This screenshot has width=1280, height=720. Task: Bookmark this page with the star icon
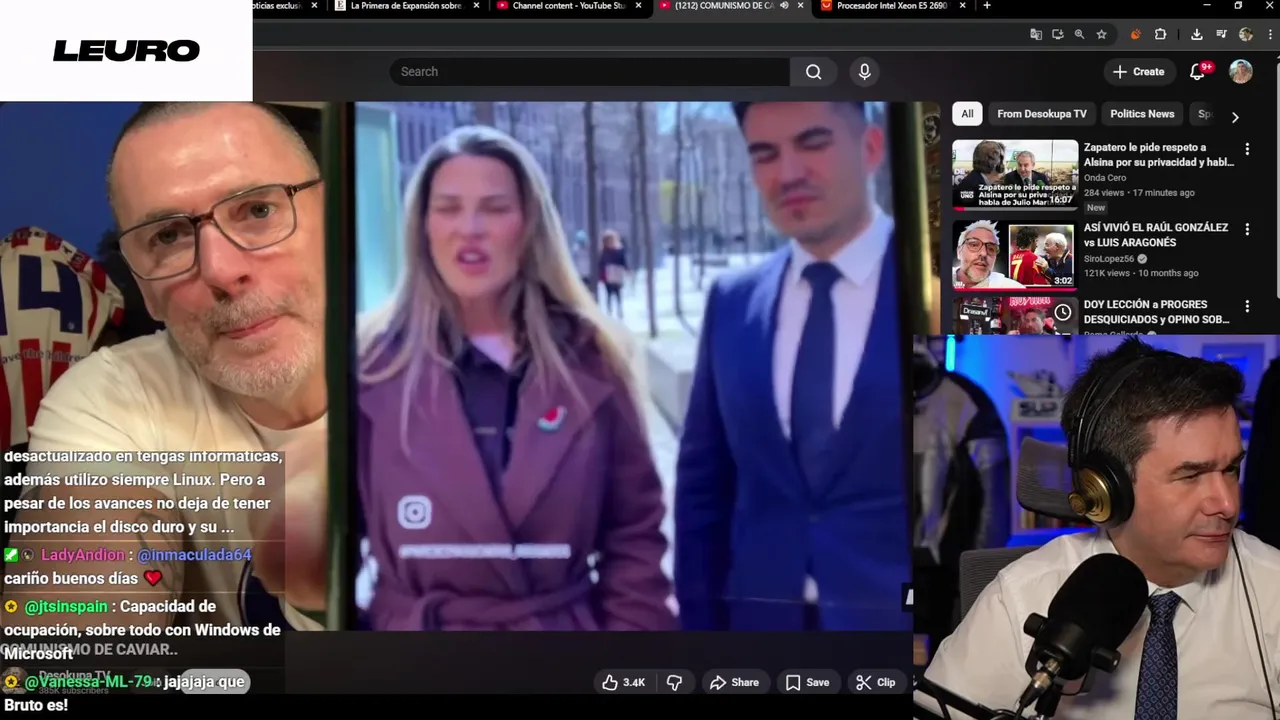1101,34
